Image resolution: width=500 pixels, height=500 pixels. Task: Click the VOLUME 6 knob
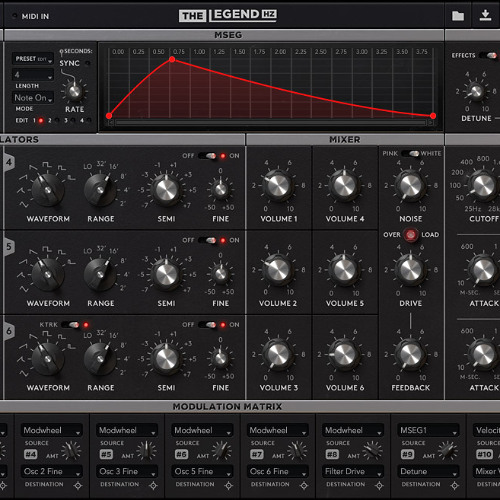[344, 354]
